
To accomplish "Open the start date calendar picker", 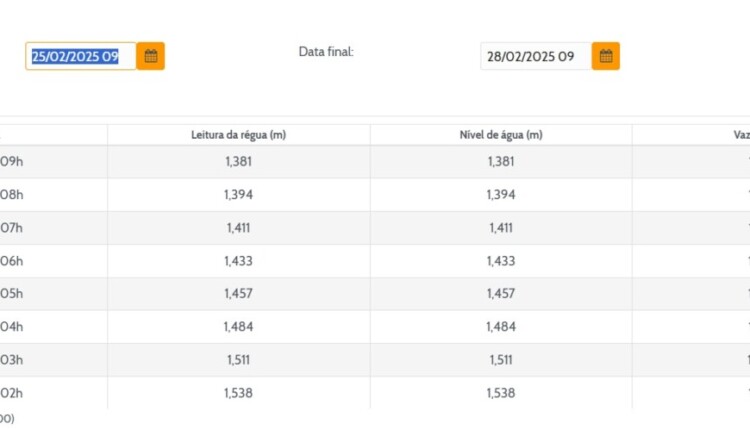I will tap(151, 56).
